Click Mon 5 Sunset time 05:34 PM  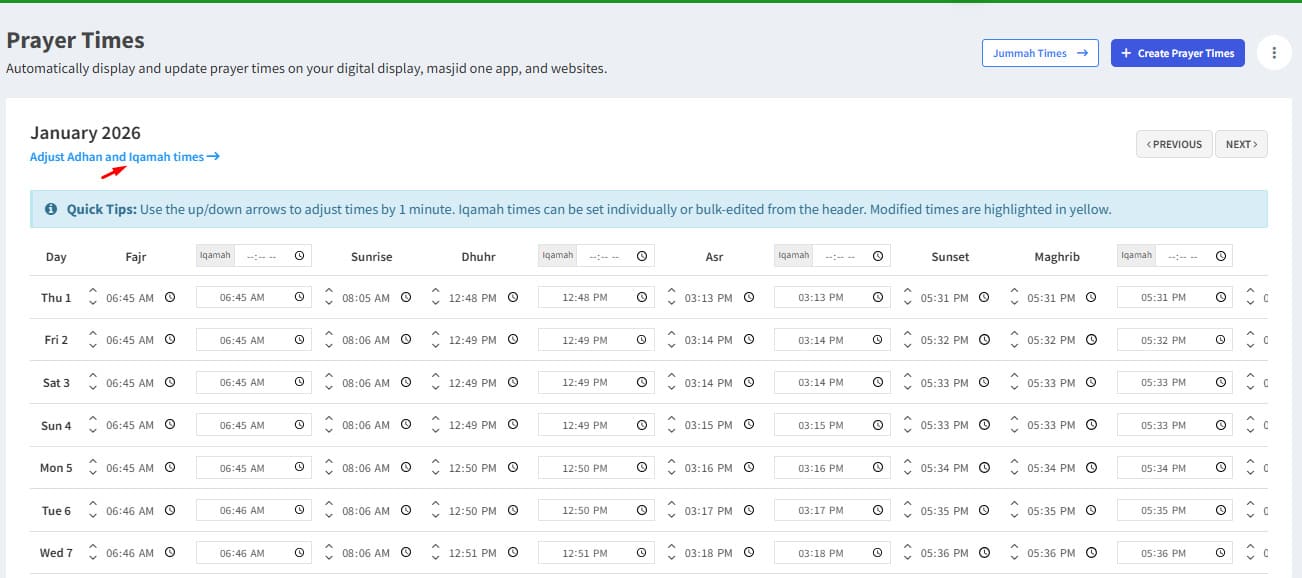tap(945, 468)
